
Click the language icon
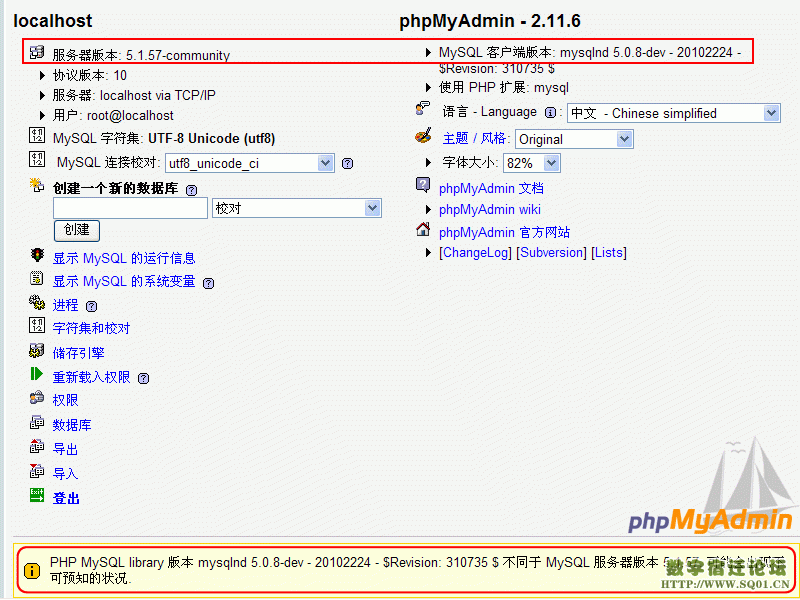(423, 108)
